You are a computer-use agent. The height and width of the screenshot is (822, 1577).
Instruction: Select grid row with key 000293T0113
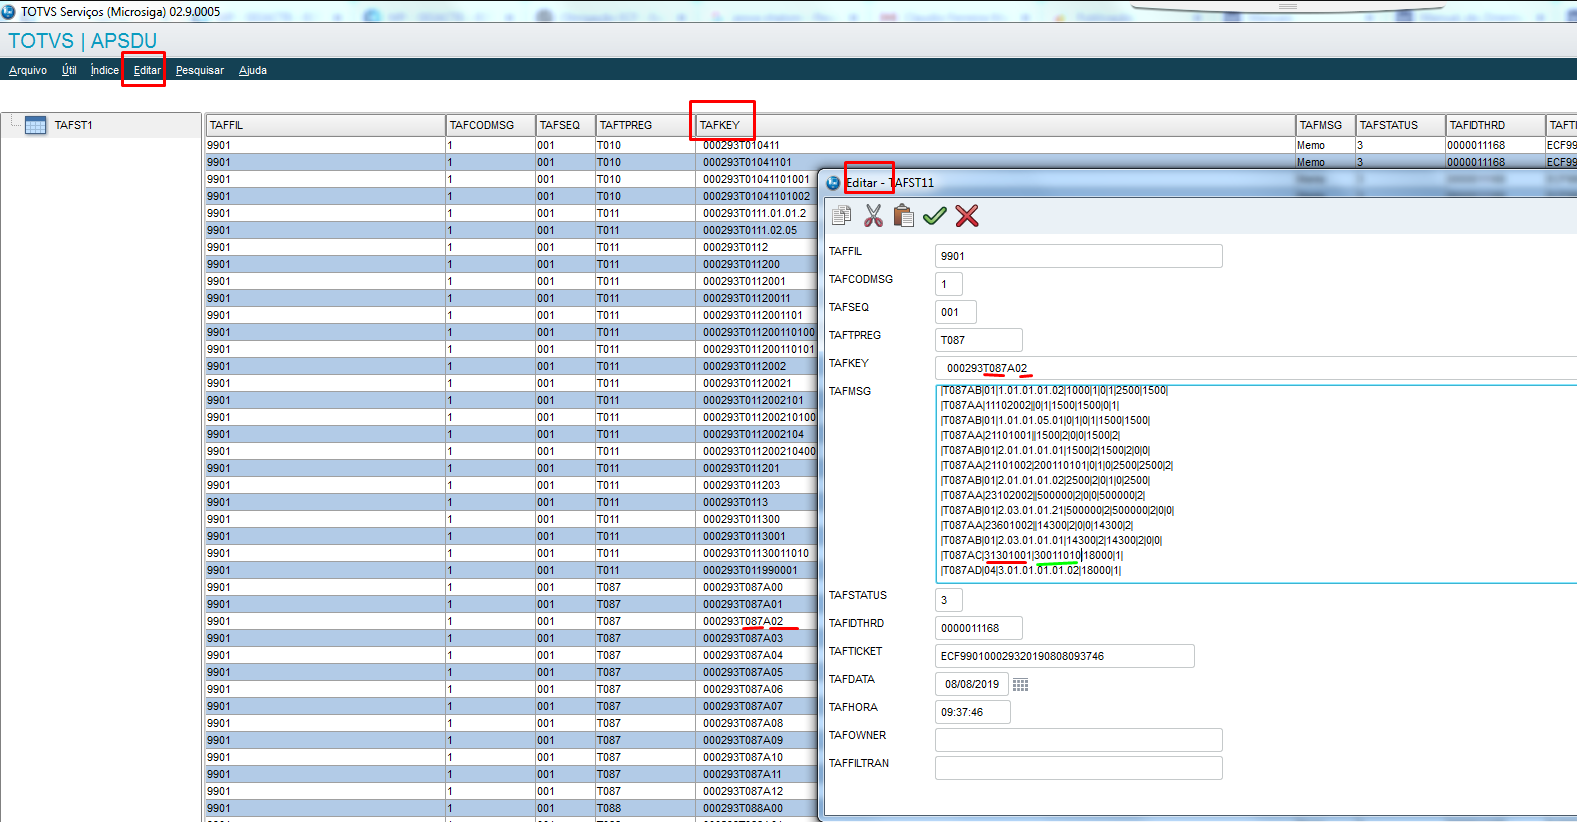[x=511, y=502]
